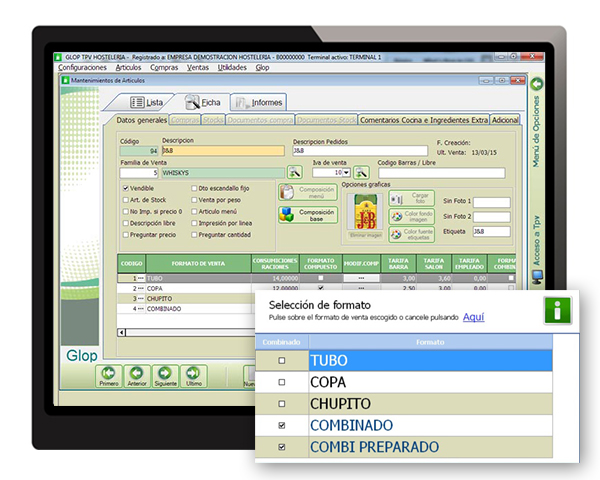Enable the Preguntar precio checkbox
Screen dimensions: 600x480
[126, 235]
